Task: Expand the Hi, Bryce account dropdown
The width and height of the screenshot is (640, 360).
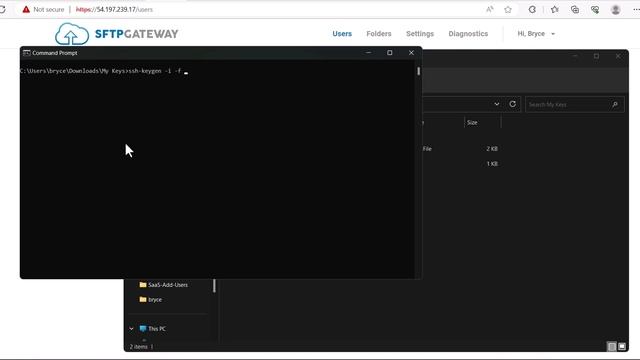Action: click(536, 34)
